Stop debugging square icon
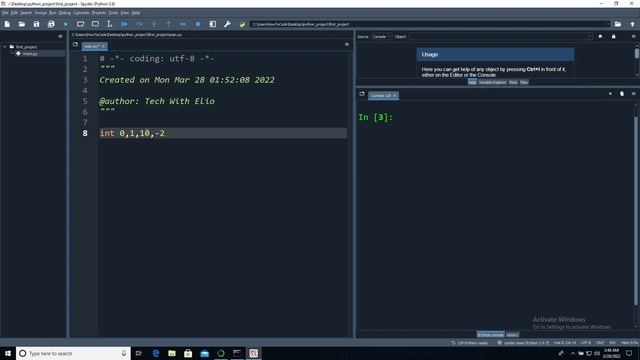Viewport: 640px width, 360px height. point(198,24)
